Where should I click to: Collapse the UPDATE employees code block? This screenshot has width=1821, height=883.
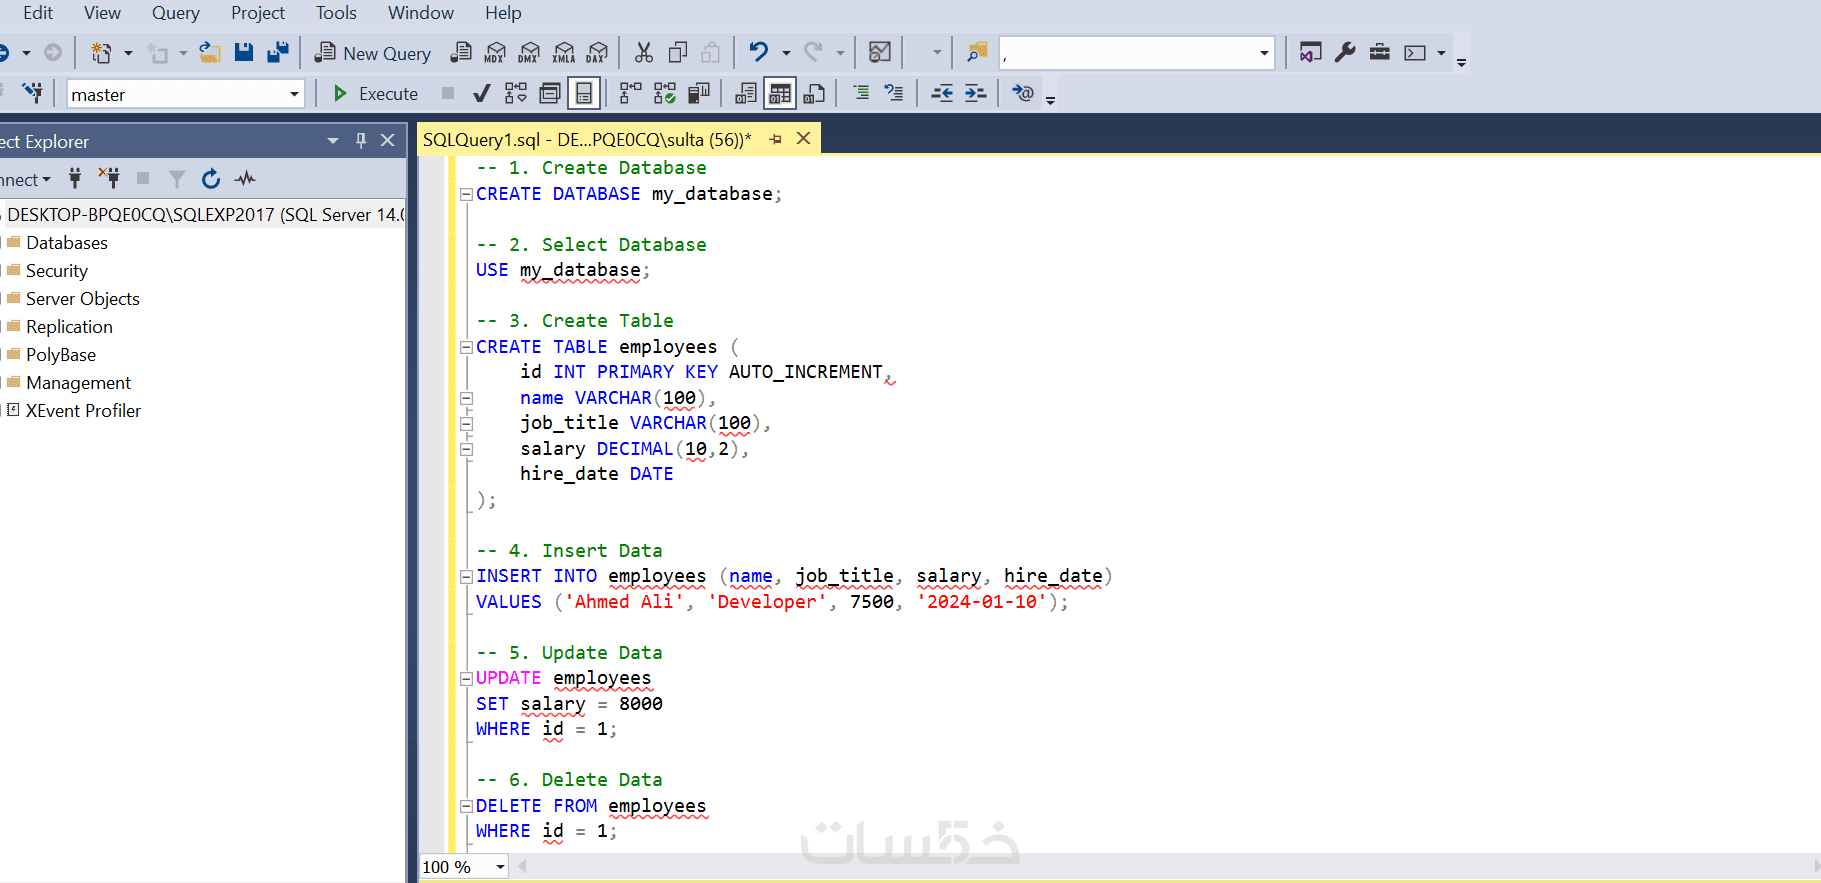tap(466, 679)
